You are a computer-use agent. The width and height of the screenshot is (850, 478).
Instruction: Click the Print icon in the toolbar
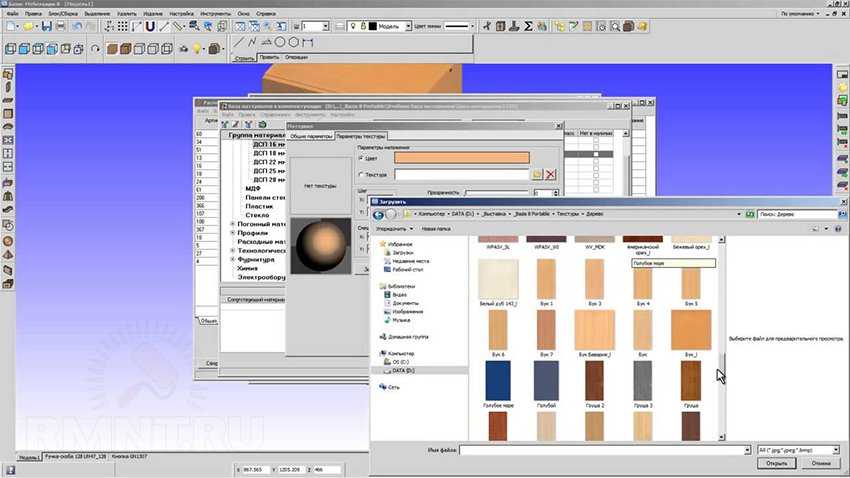pos(59,26)
